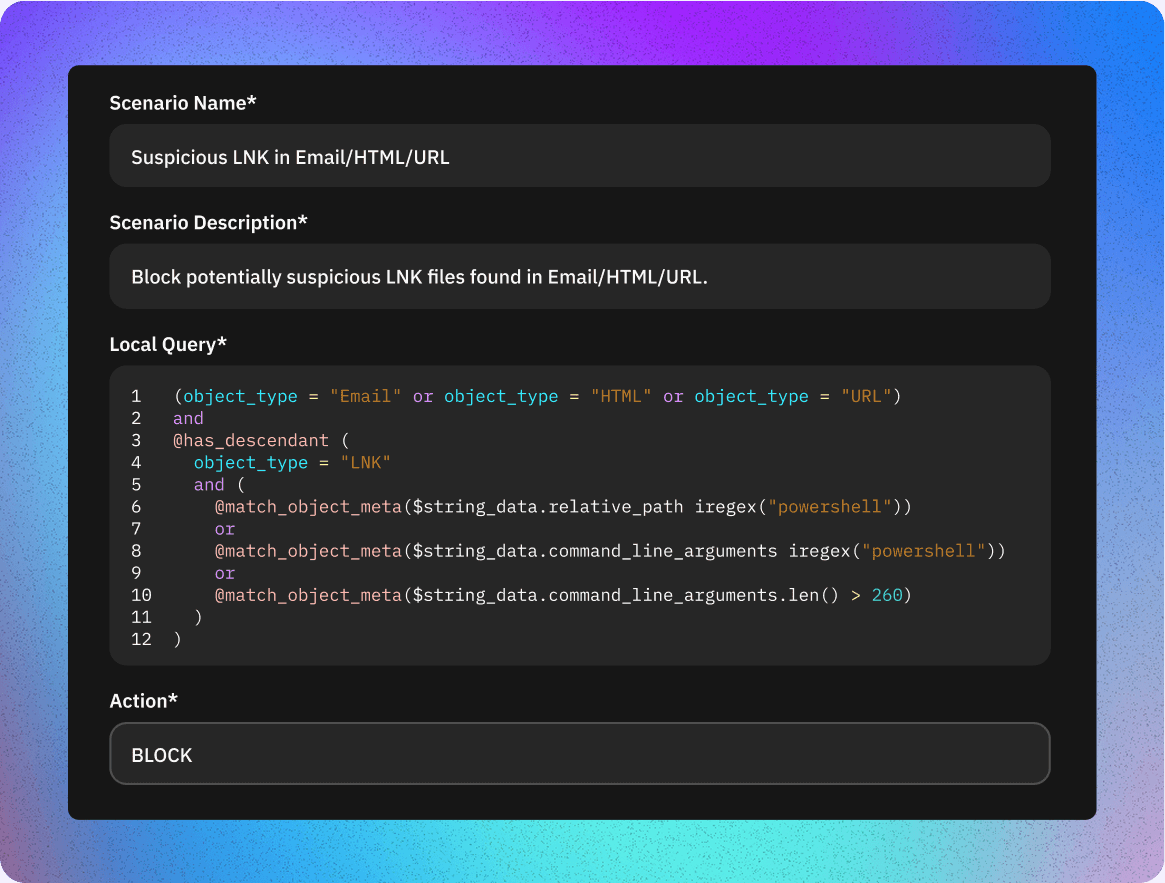
Task: Focus the Scenario Description text field
Action: [579, 277]
